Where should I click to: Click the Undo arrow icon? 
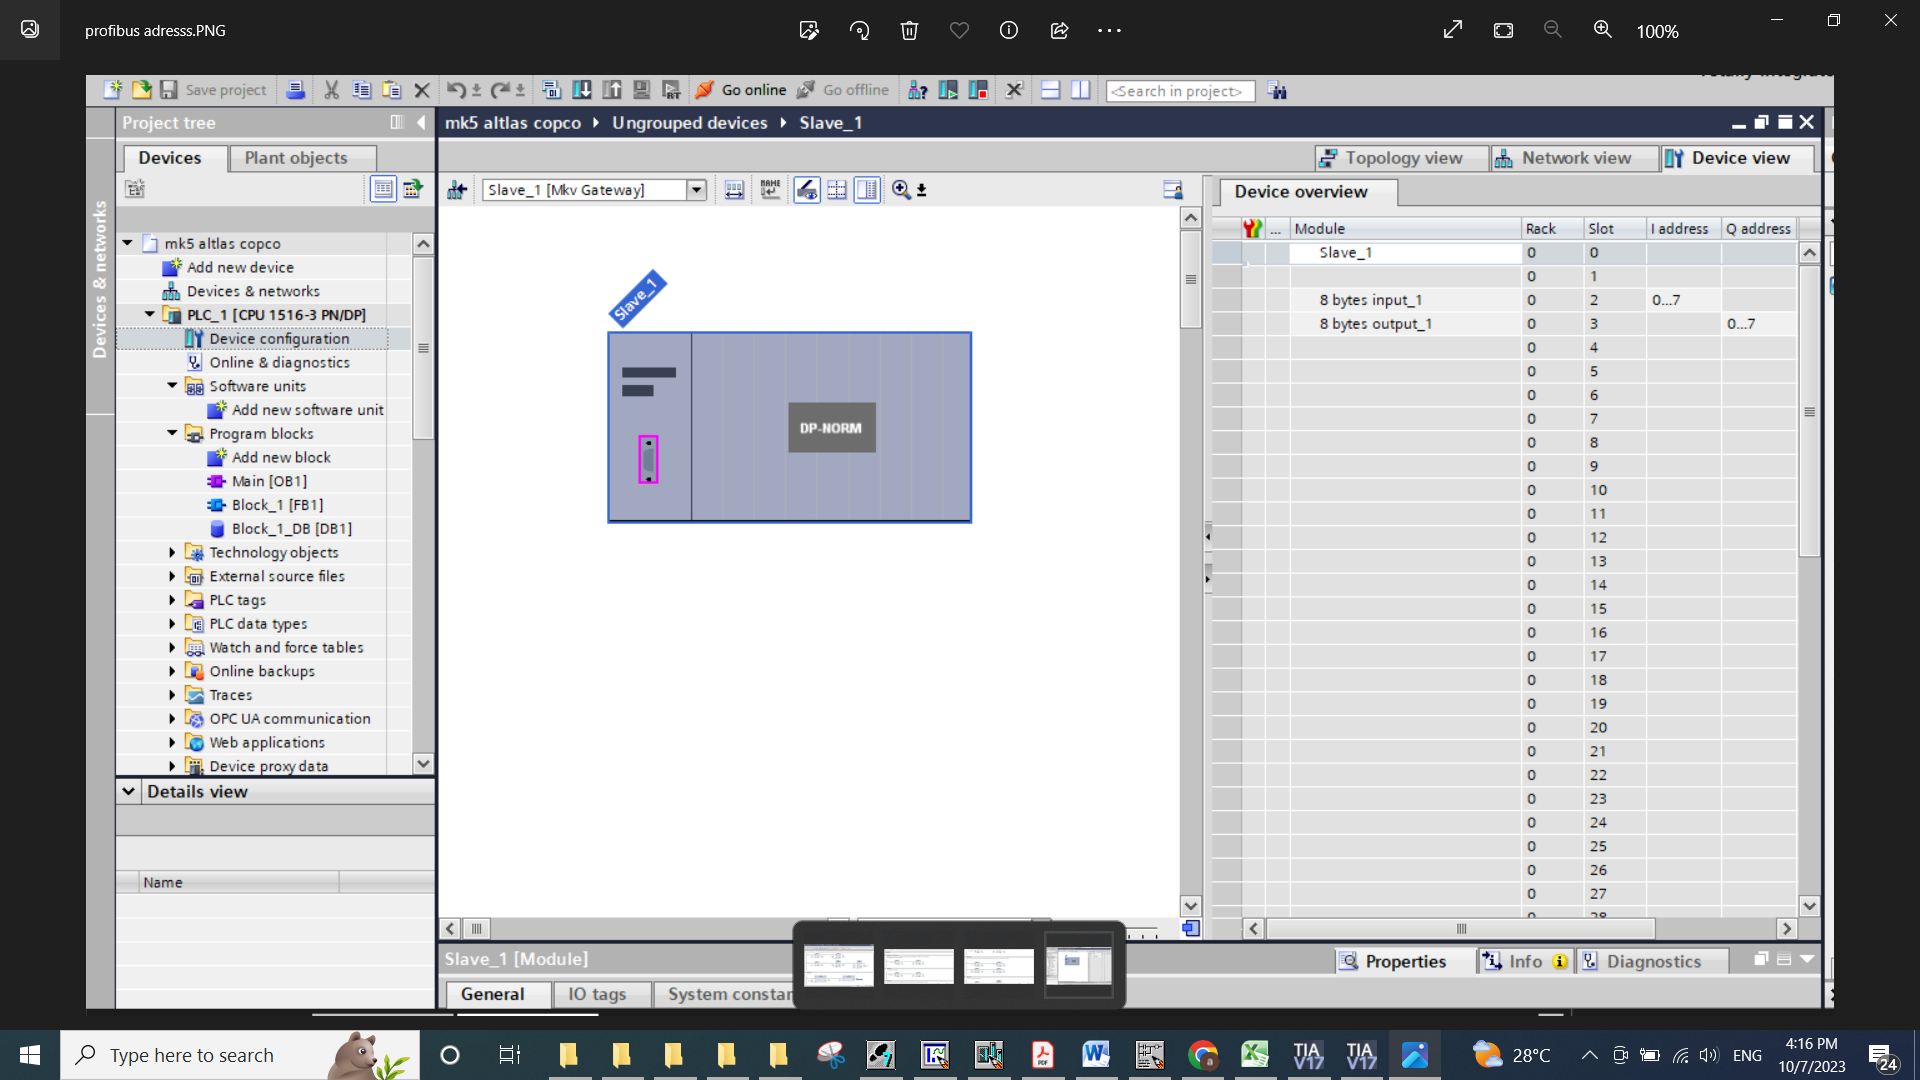coord(456,90)
